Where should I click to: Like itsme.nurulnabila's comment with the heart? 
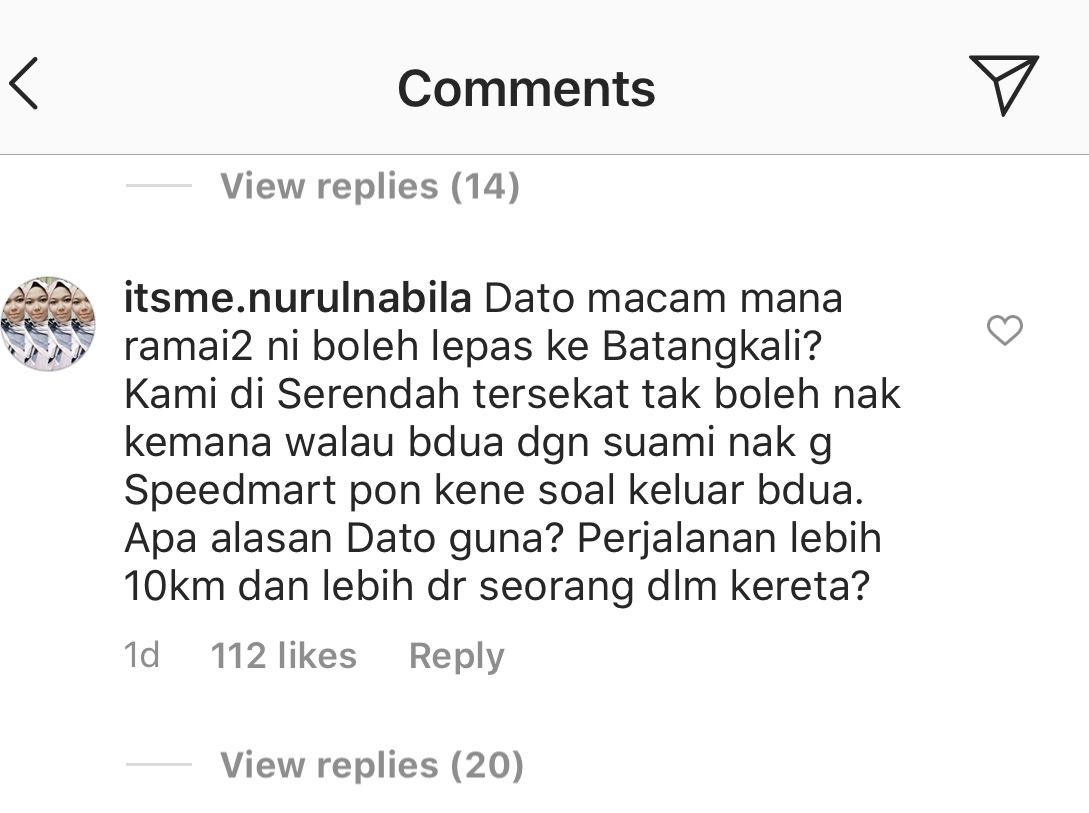pyautogui.click(x=1005, y=330)
